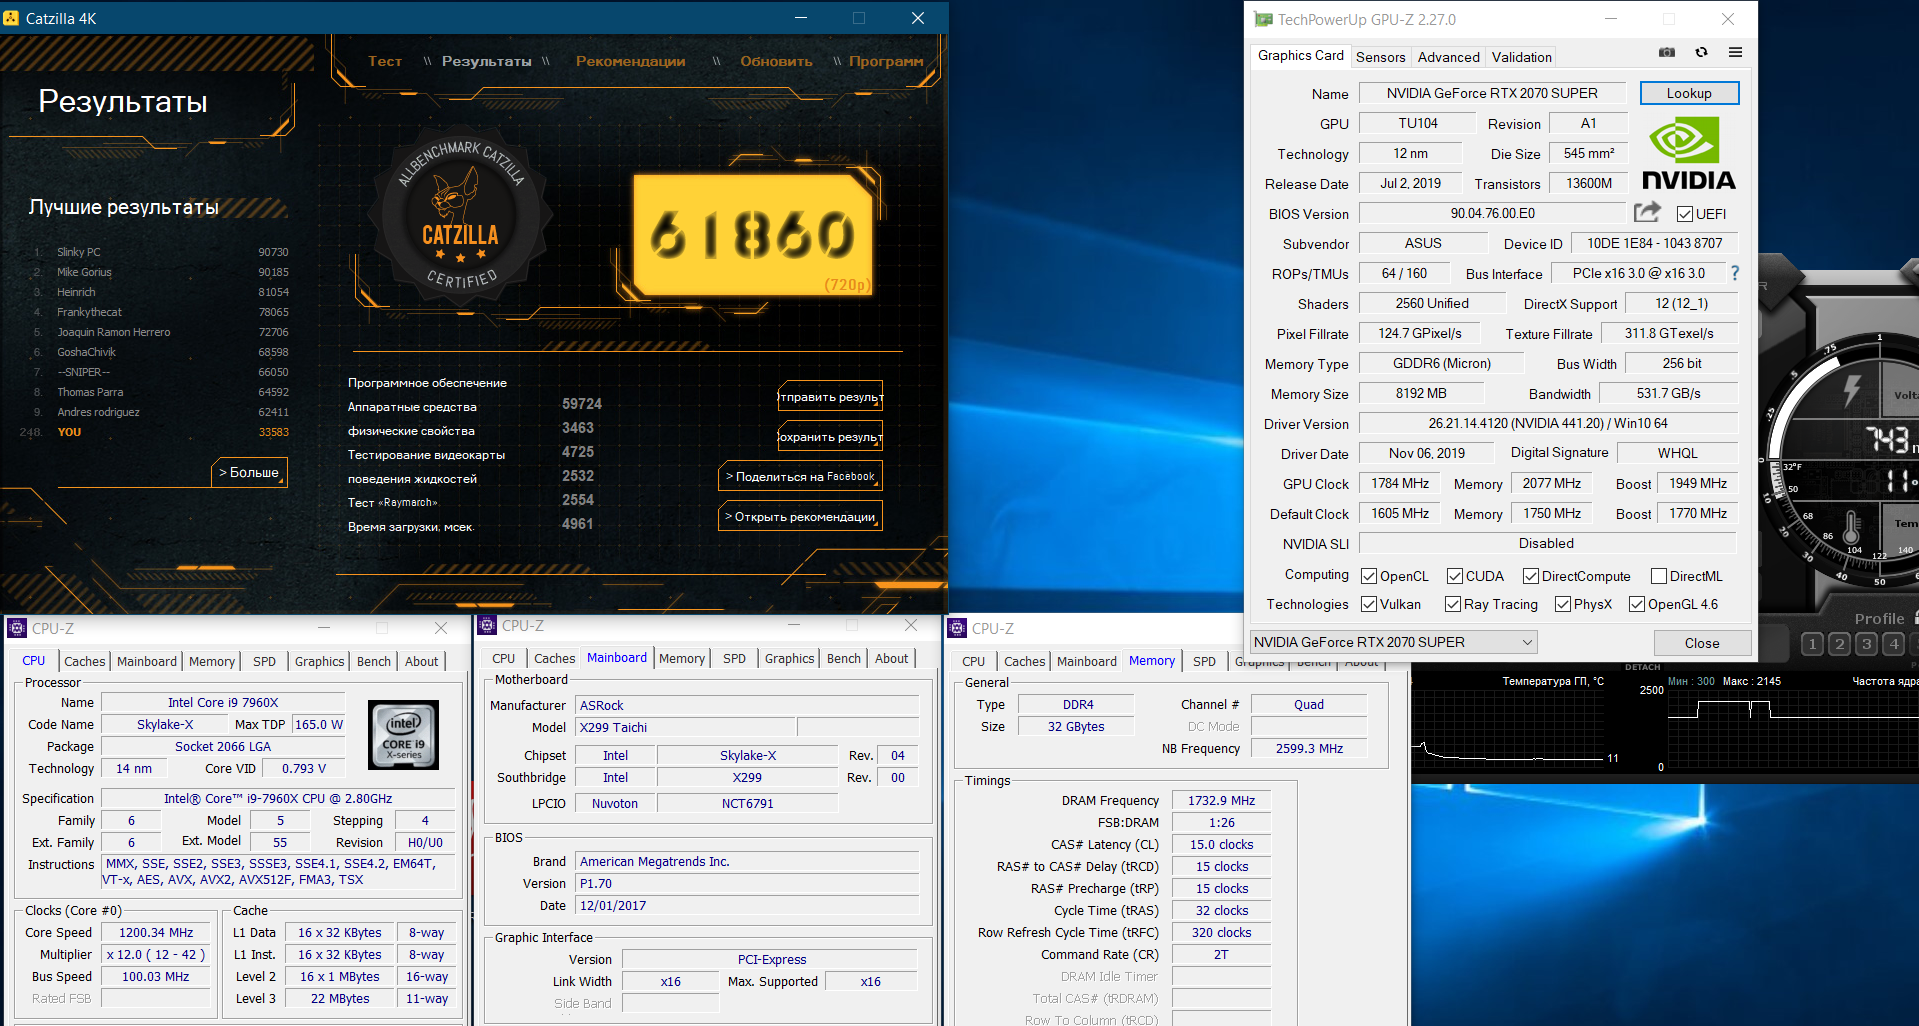Click the Lookup button in GPU-Z
The height and width of the screenshot is (1026, 1919).
(1689, 93)
